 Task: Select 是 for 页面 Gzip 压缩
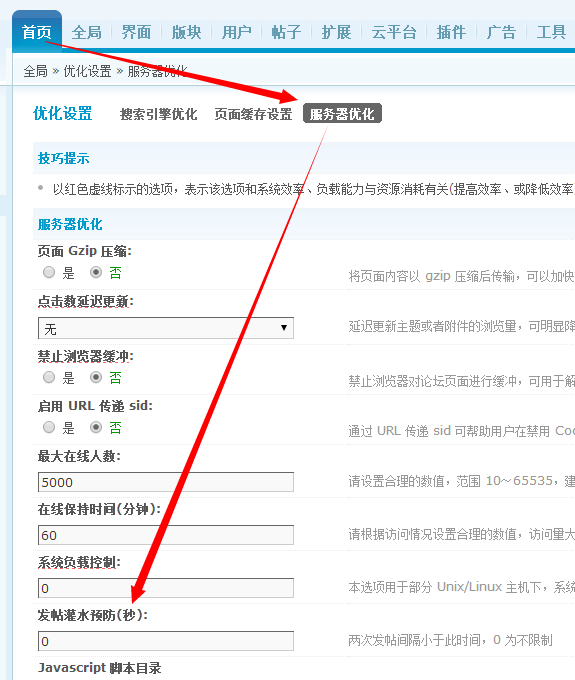(49, 272)
